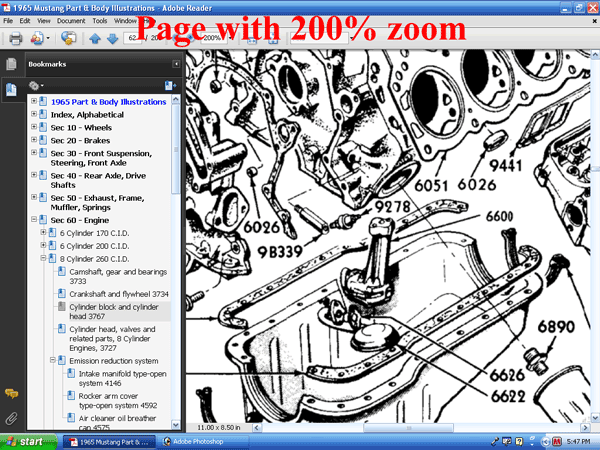Viewport: 600px width, 450px height.
Task: Select Sec 60 - Engine bookmark
Action: click(80, 220)
